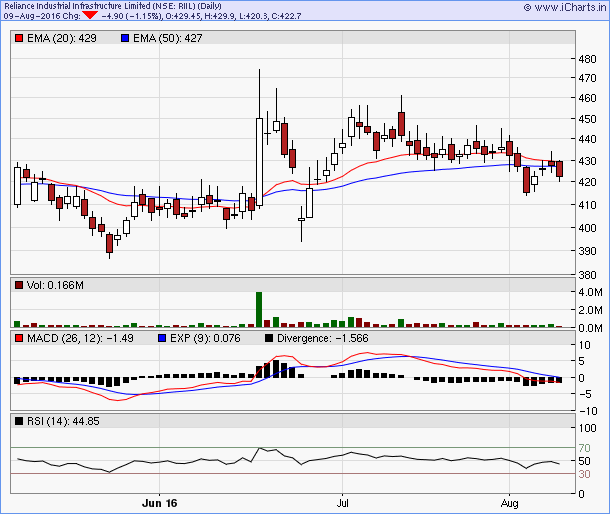
Task: Click the 2.0M volume axis label
Action: click(590, 310)
